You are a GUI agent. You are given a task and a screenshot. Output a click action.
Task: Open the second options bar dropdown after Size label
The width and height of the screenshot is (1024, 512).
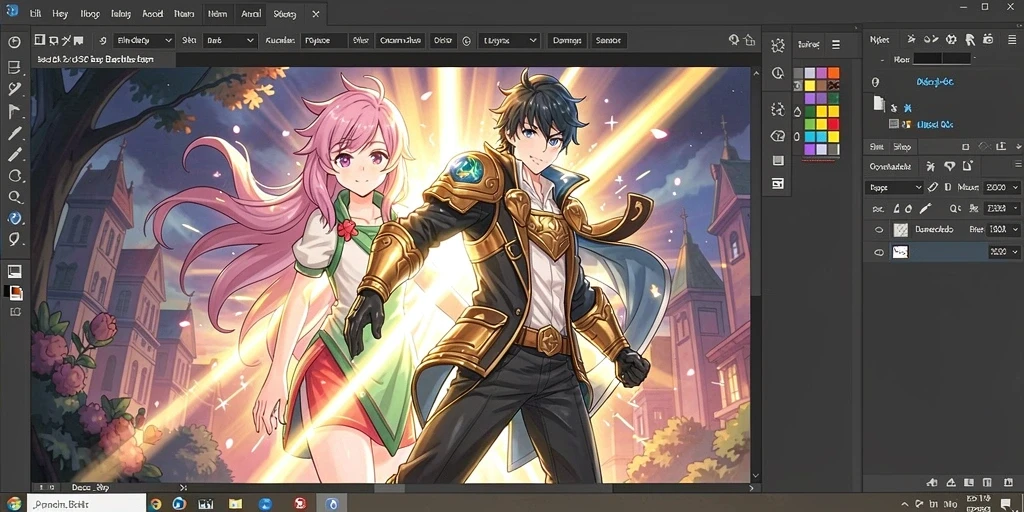point(229,40)
